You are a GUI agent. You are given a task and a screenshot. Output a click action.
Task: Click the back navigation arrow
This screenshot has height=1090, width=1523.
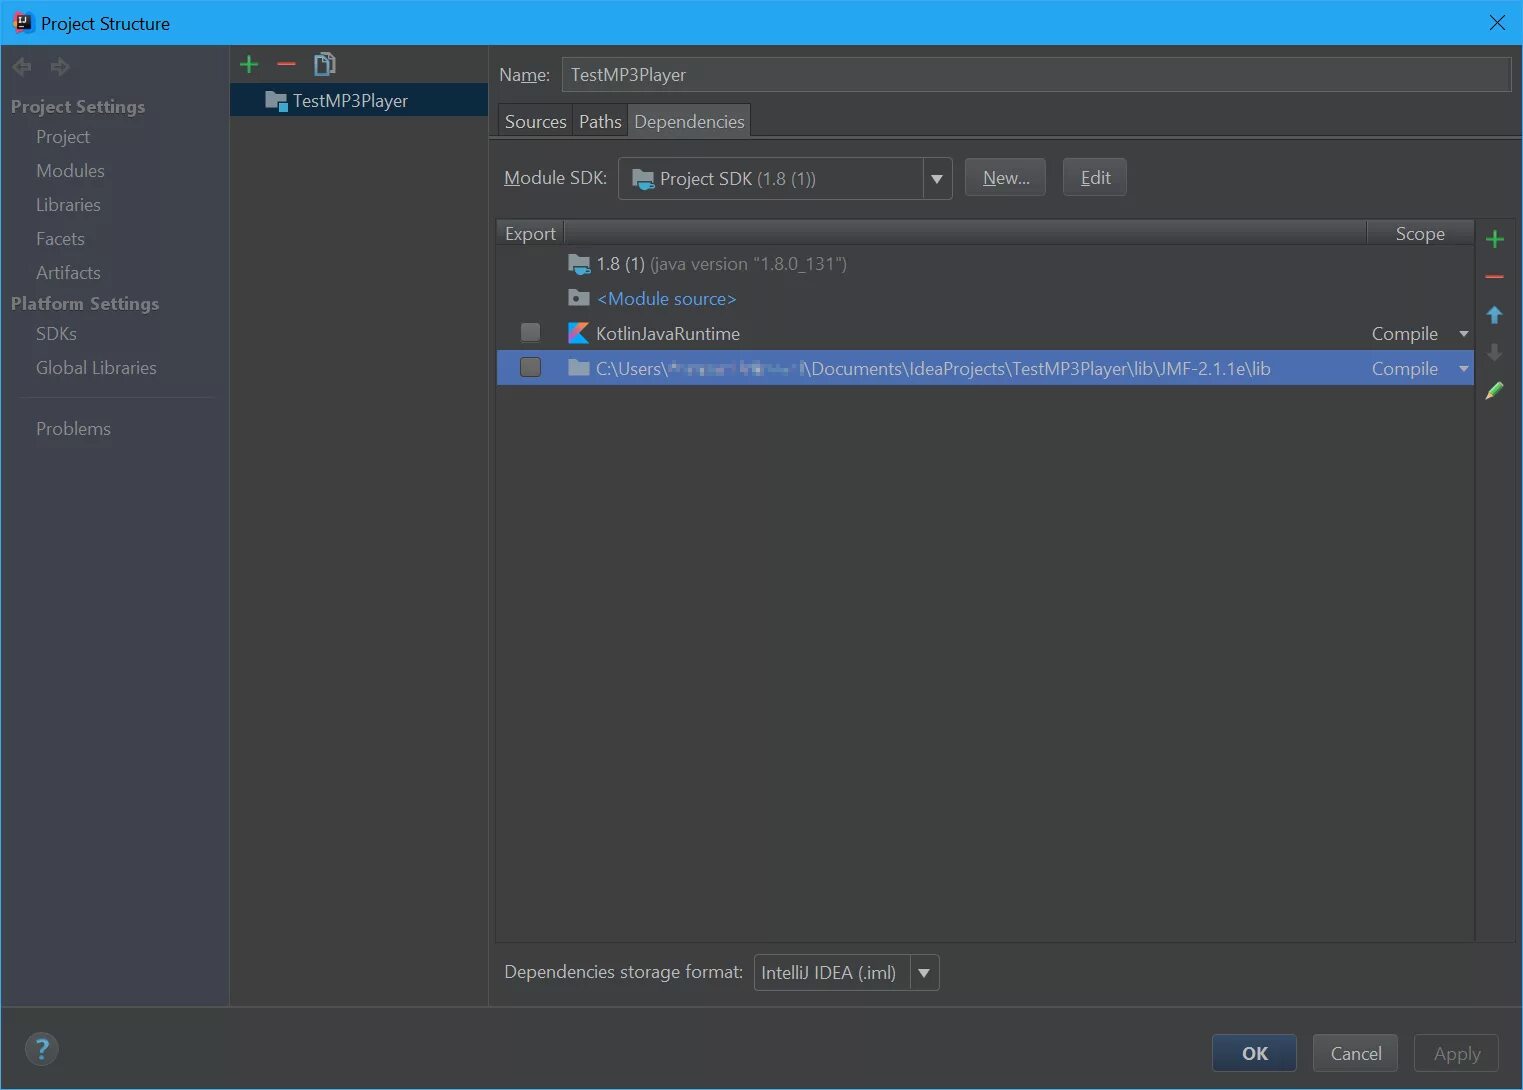coord(22,67)
